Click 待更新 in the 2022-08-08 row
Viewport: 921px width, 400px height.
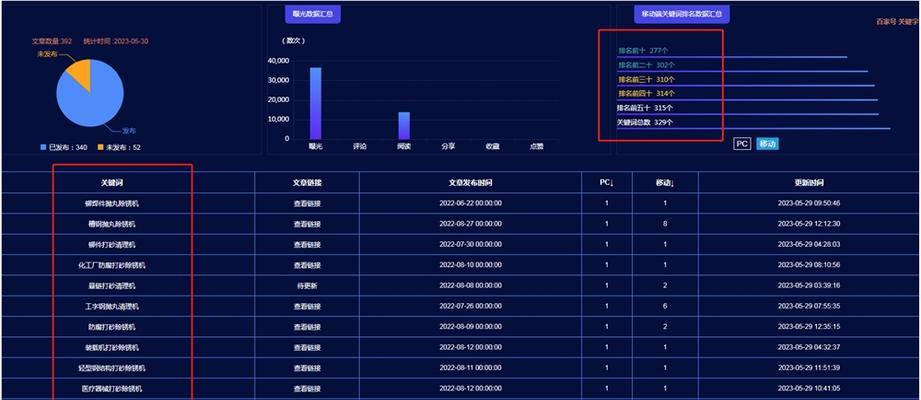(x=307, y=286)
